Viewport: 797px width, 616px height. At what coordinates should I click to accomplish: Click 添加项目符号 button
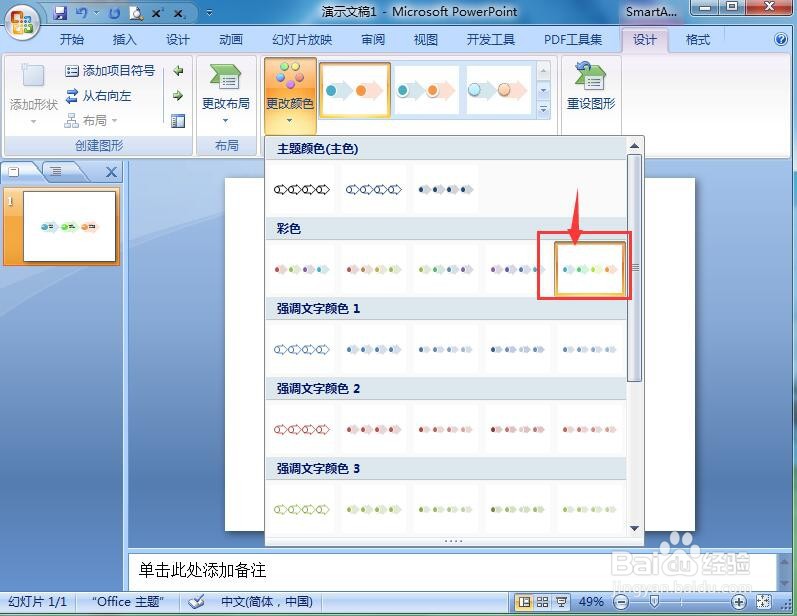pyautogui.click(x=110, y=71)
